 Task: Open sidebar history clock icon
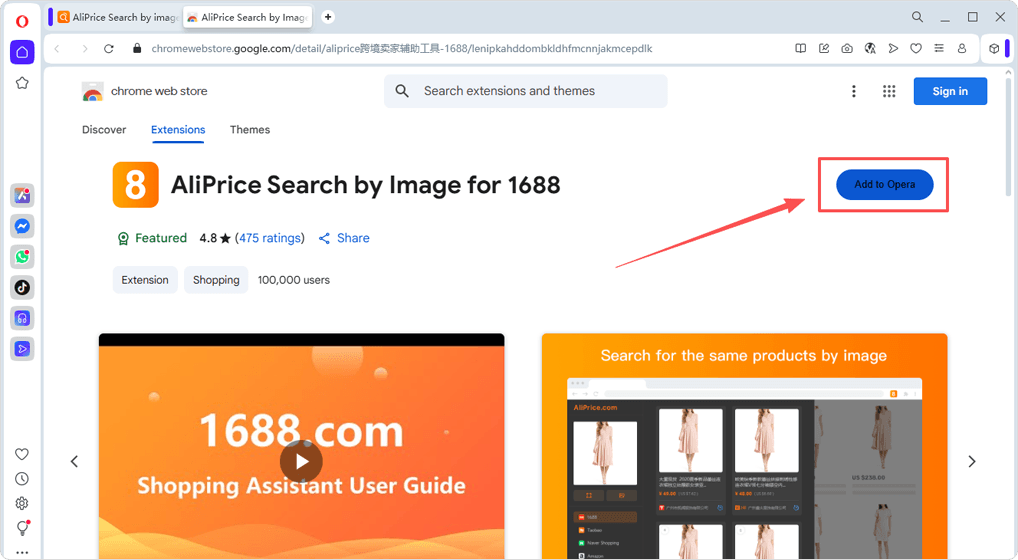22,479
